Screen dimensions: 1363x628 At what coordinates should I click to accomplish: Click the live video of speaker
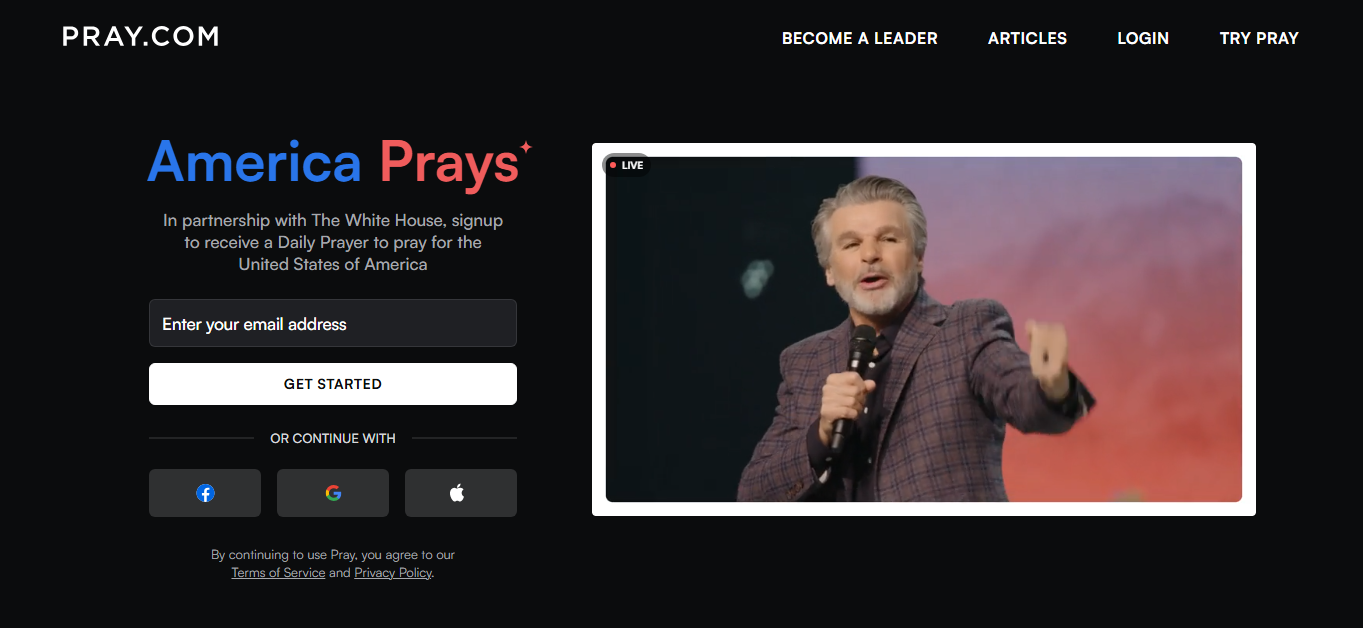924,329
